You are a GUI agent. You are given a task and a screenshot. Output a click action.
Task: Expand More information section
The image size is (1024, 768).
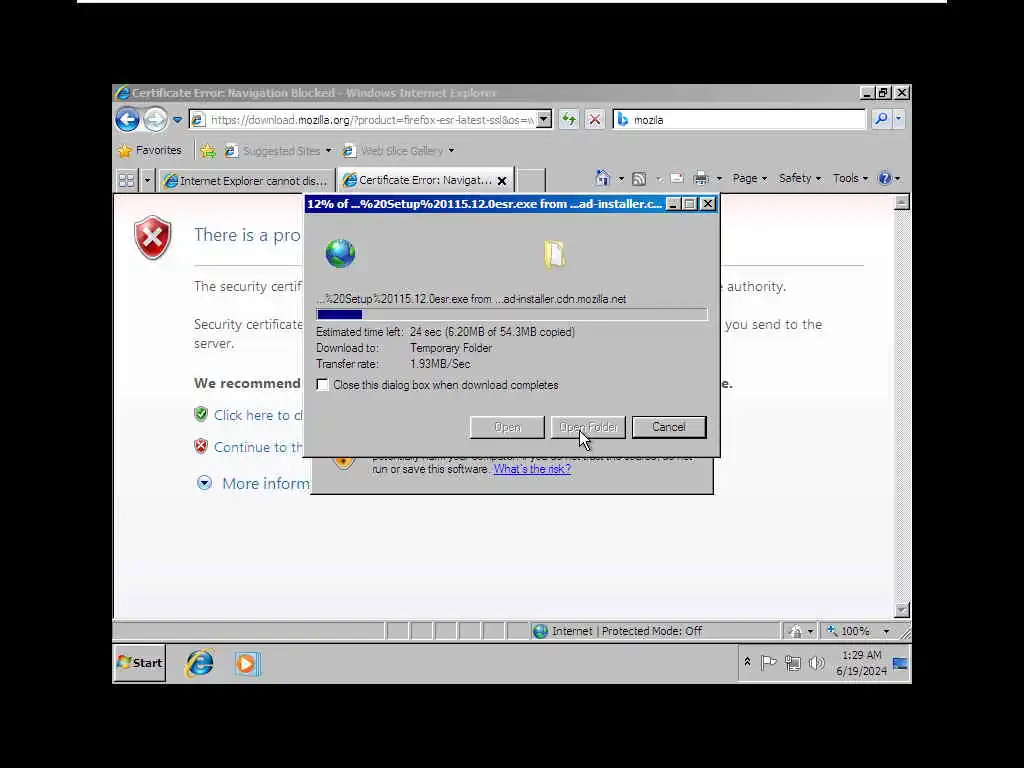253,483
